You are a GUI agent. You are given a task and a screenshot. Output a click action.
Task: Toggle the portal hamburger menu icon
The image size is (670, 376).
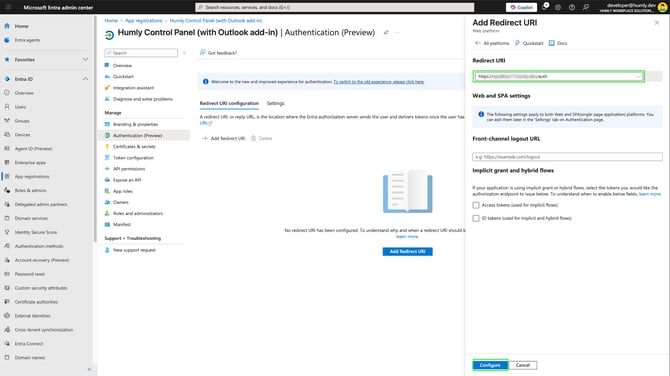pyautogui.click(x=8, y=7)
